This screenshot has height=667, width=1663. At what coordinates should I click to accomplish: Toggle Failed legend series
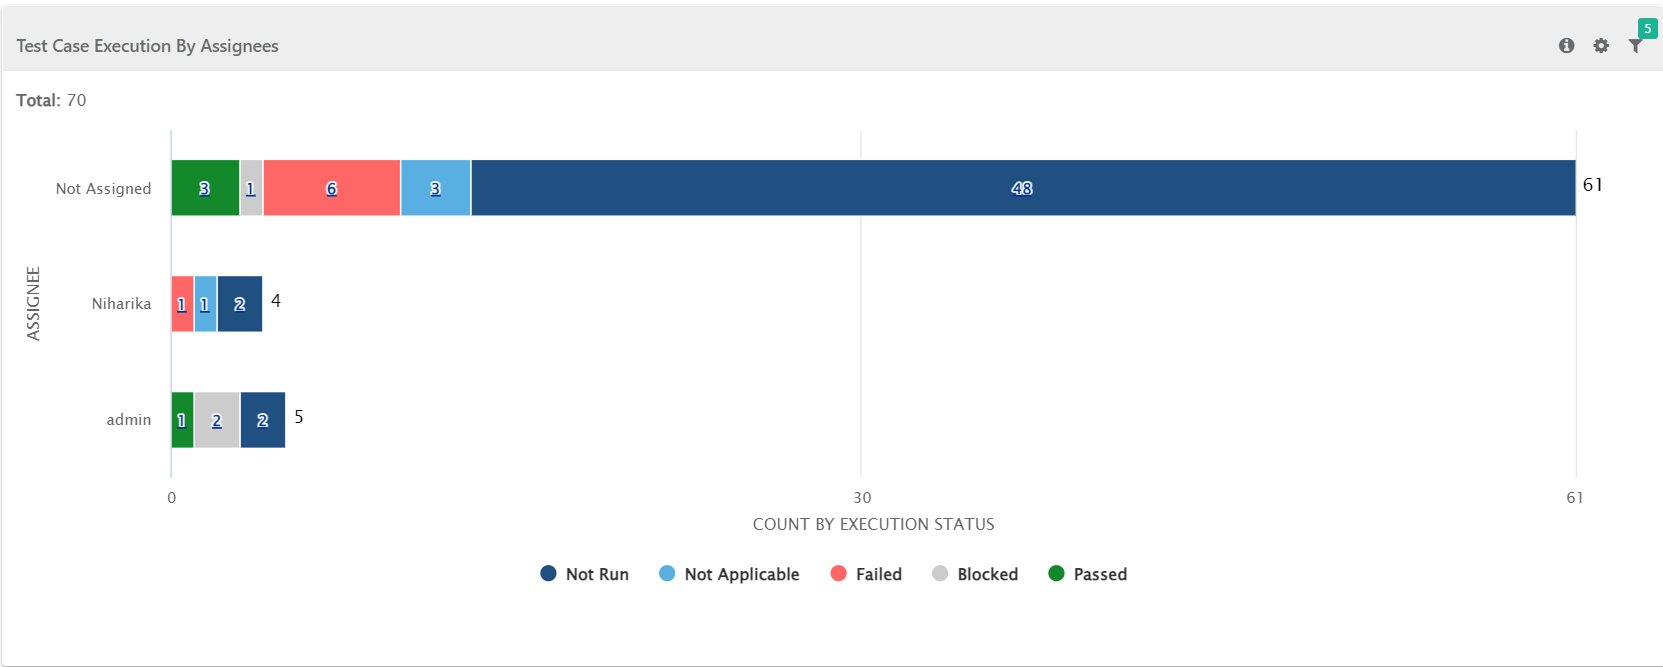click(867, 574)
